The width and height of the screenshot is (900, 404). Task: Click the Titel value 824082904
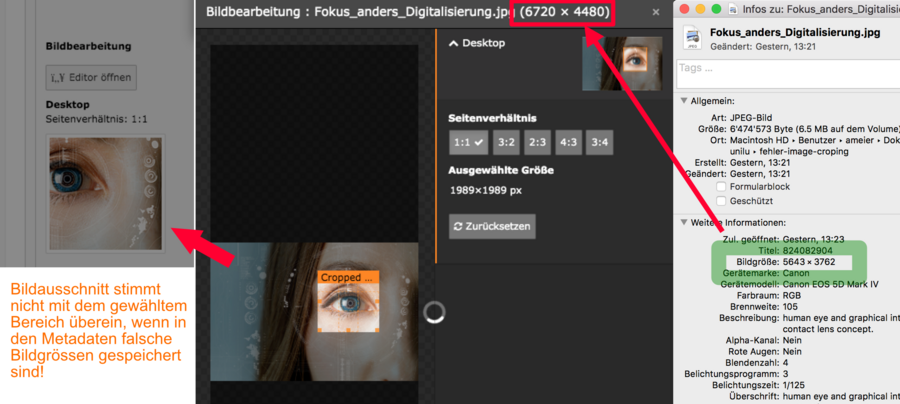pos(808,251)
